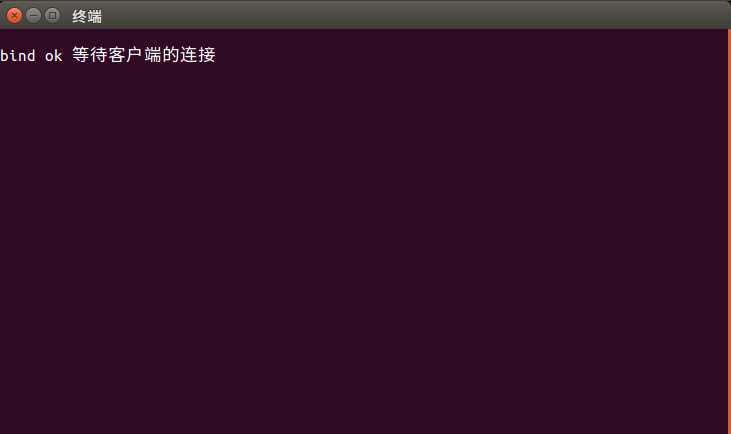731x434 pixels.
Task: Click the character 待 in the output
Action: (x=99, y=55)
